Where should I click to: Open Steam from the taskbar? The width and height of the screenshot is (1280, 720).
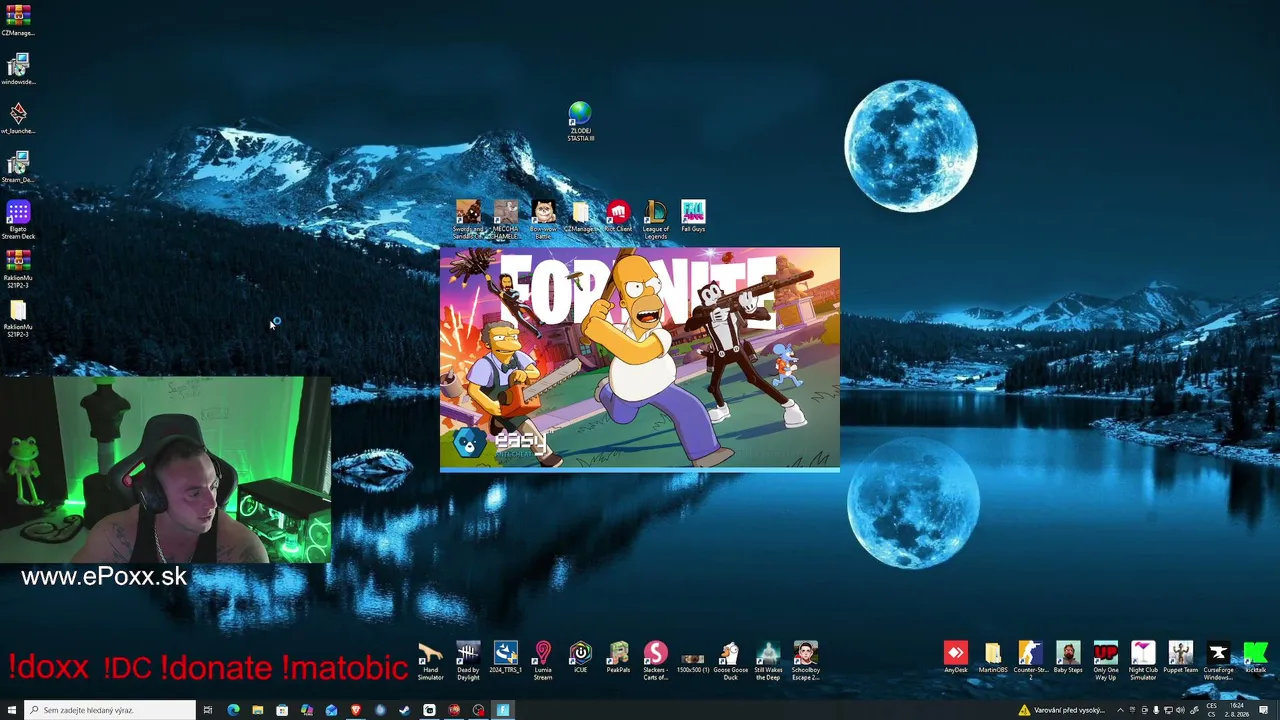pyautogui.click(x=405, y=710)
